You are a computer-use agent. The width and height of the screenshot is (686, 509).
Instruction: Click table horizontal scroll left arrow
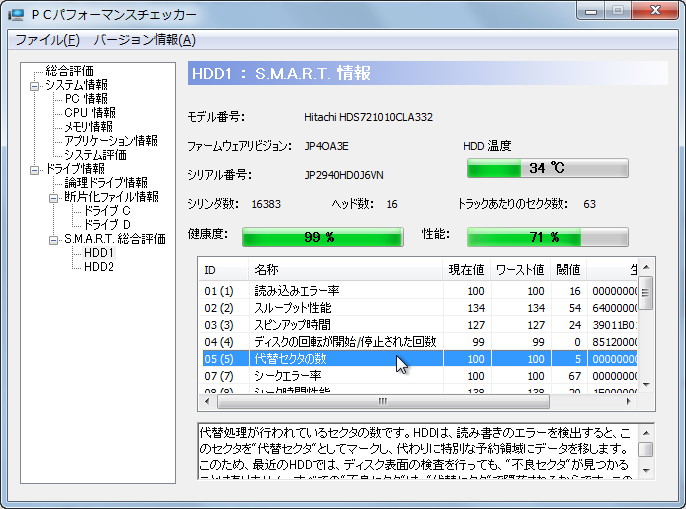point(207,401)
